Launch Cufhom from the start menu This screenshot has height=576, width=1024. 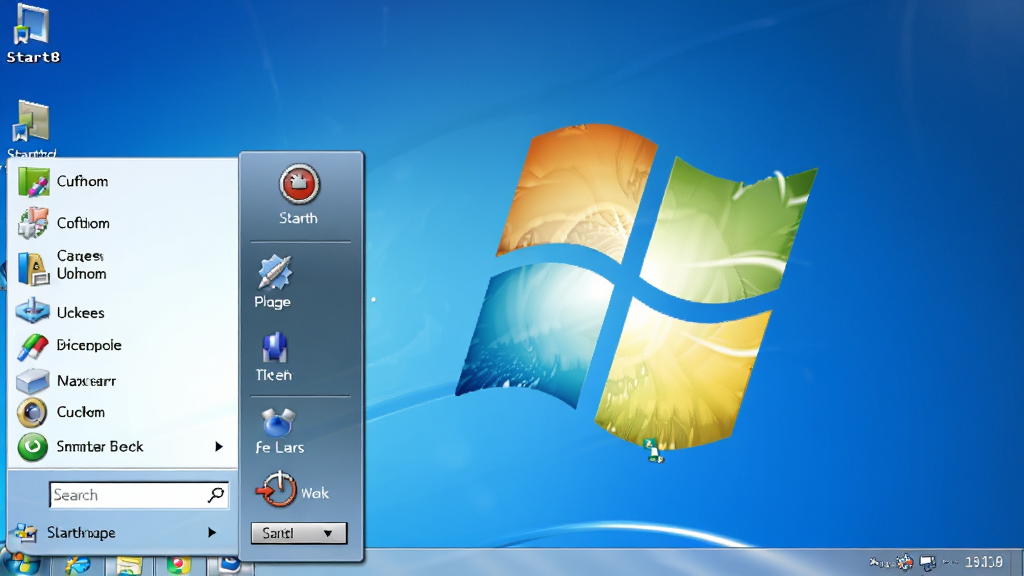123,182
